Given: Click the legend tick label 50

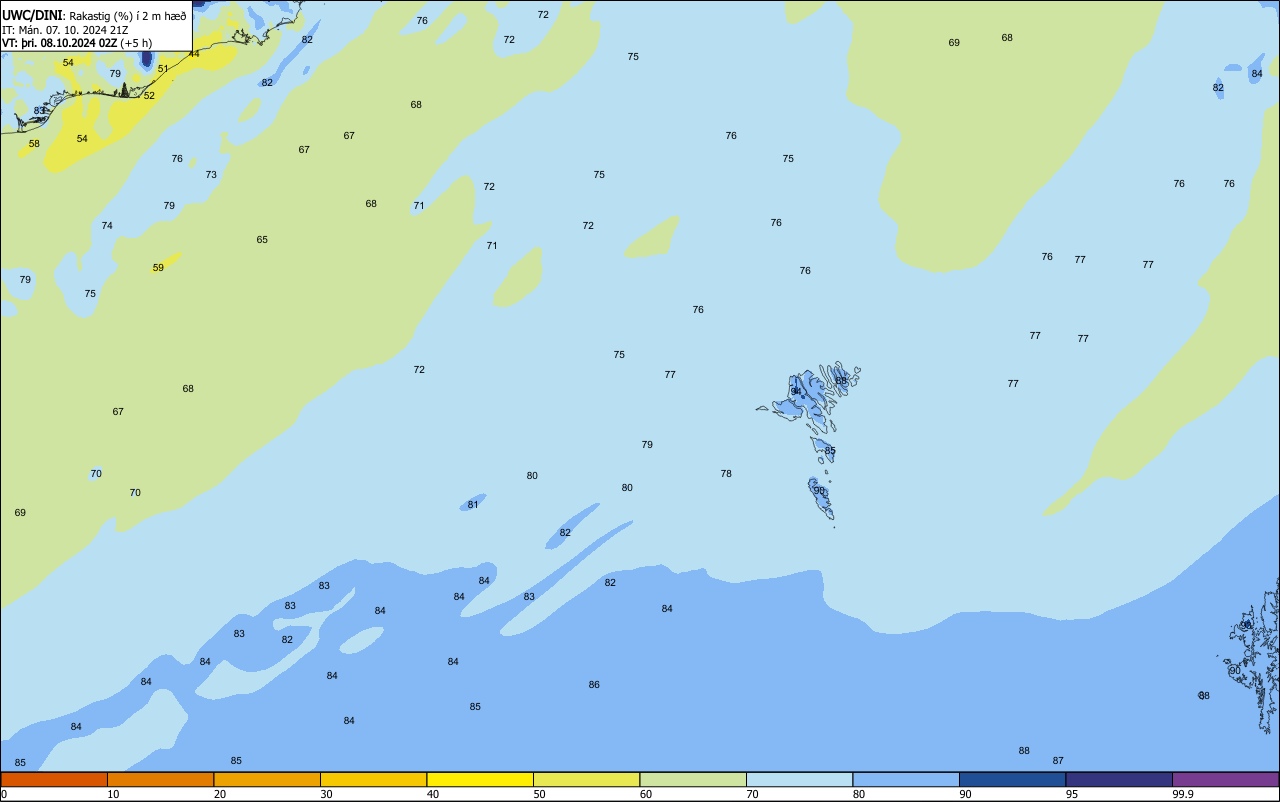Looking at the screenshot, I should (x=539, y=794).
